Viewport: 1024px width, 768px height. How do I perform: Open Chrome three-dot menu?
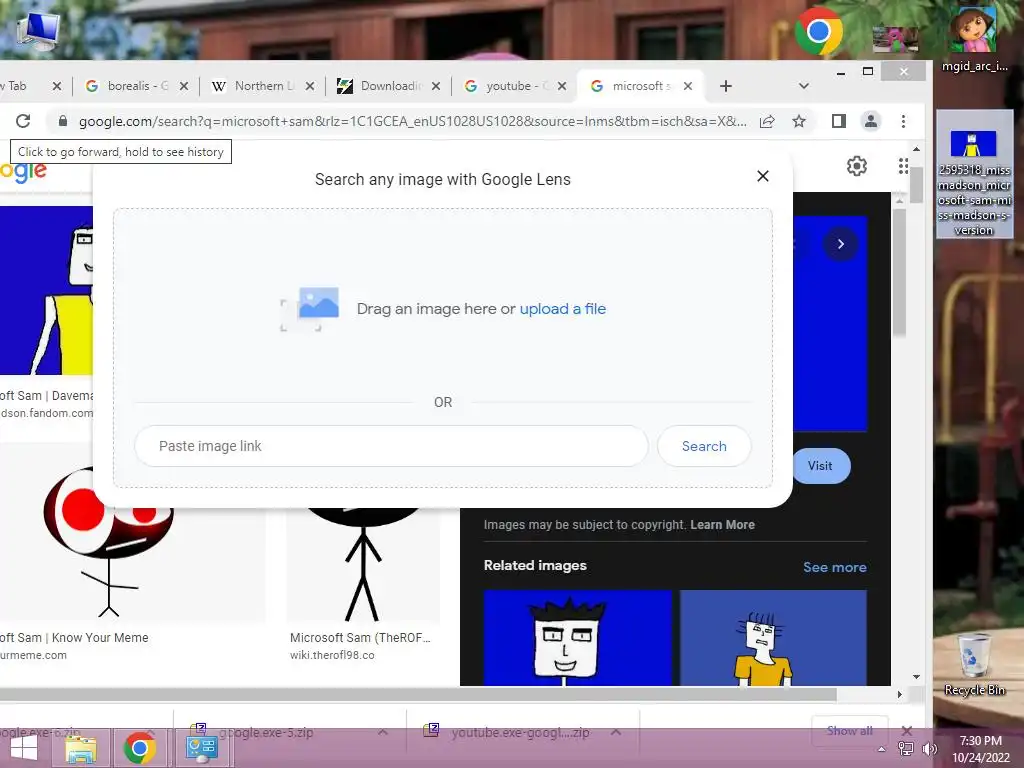(903, 121)
